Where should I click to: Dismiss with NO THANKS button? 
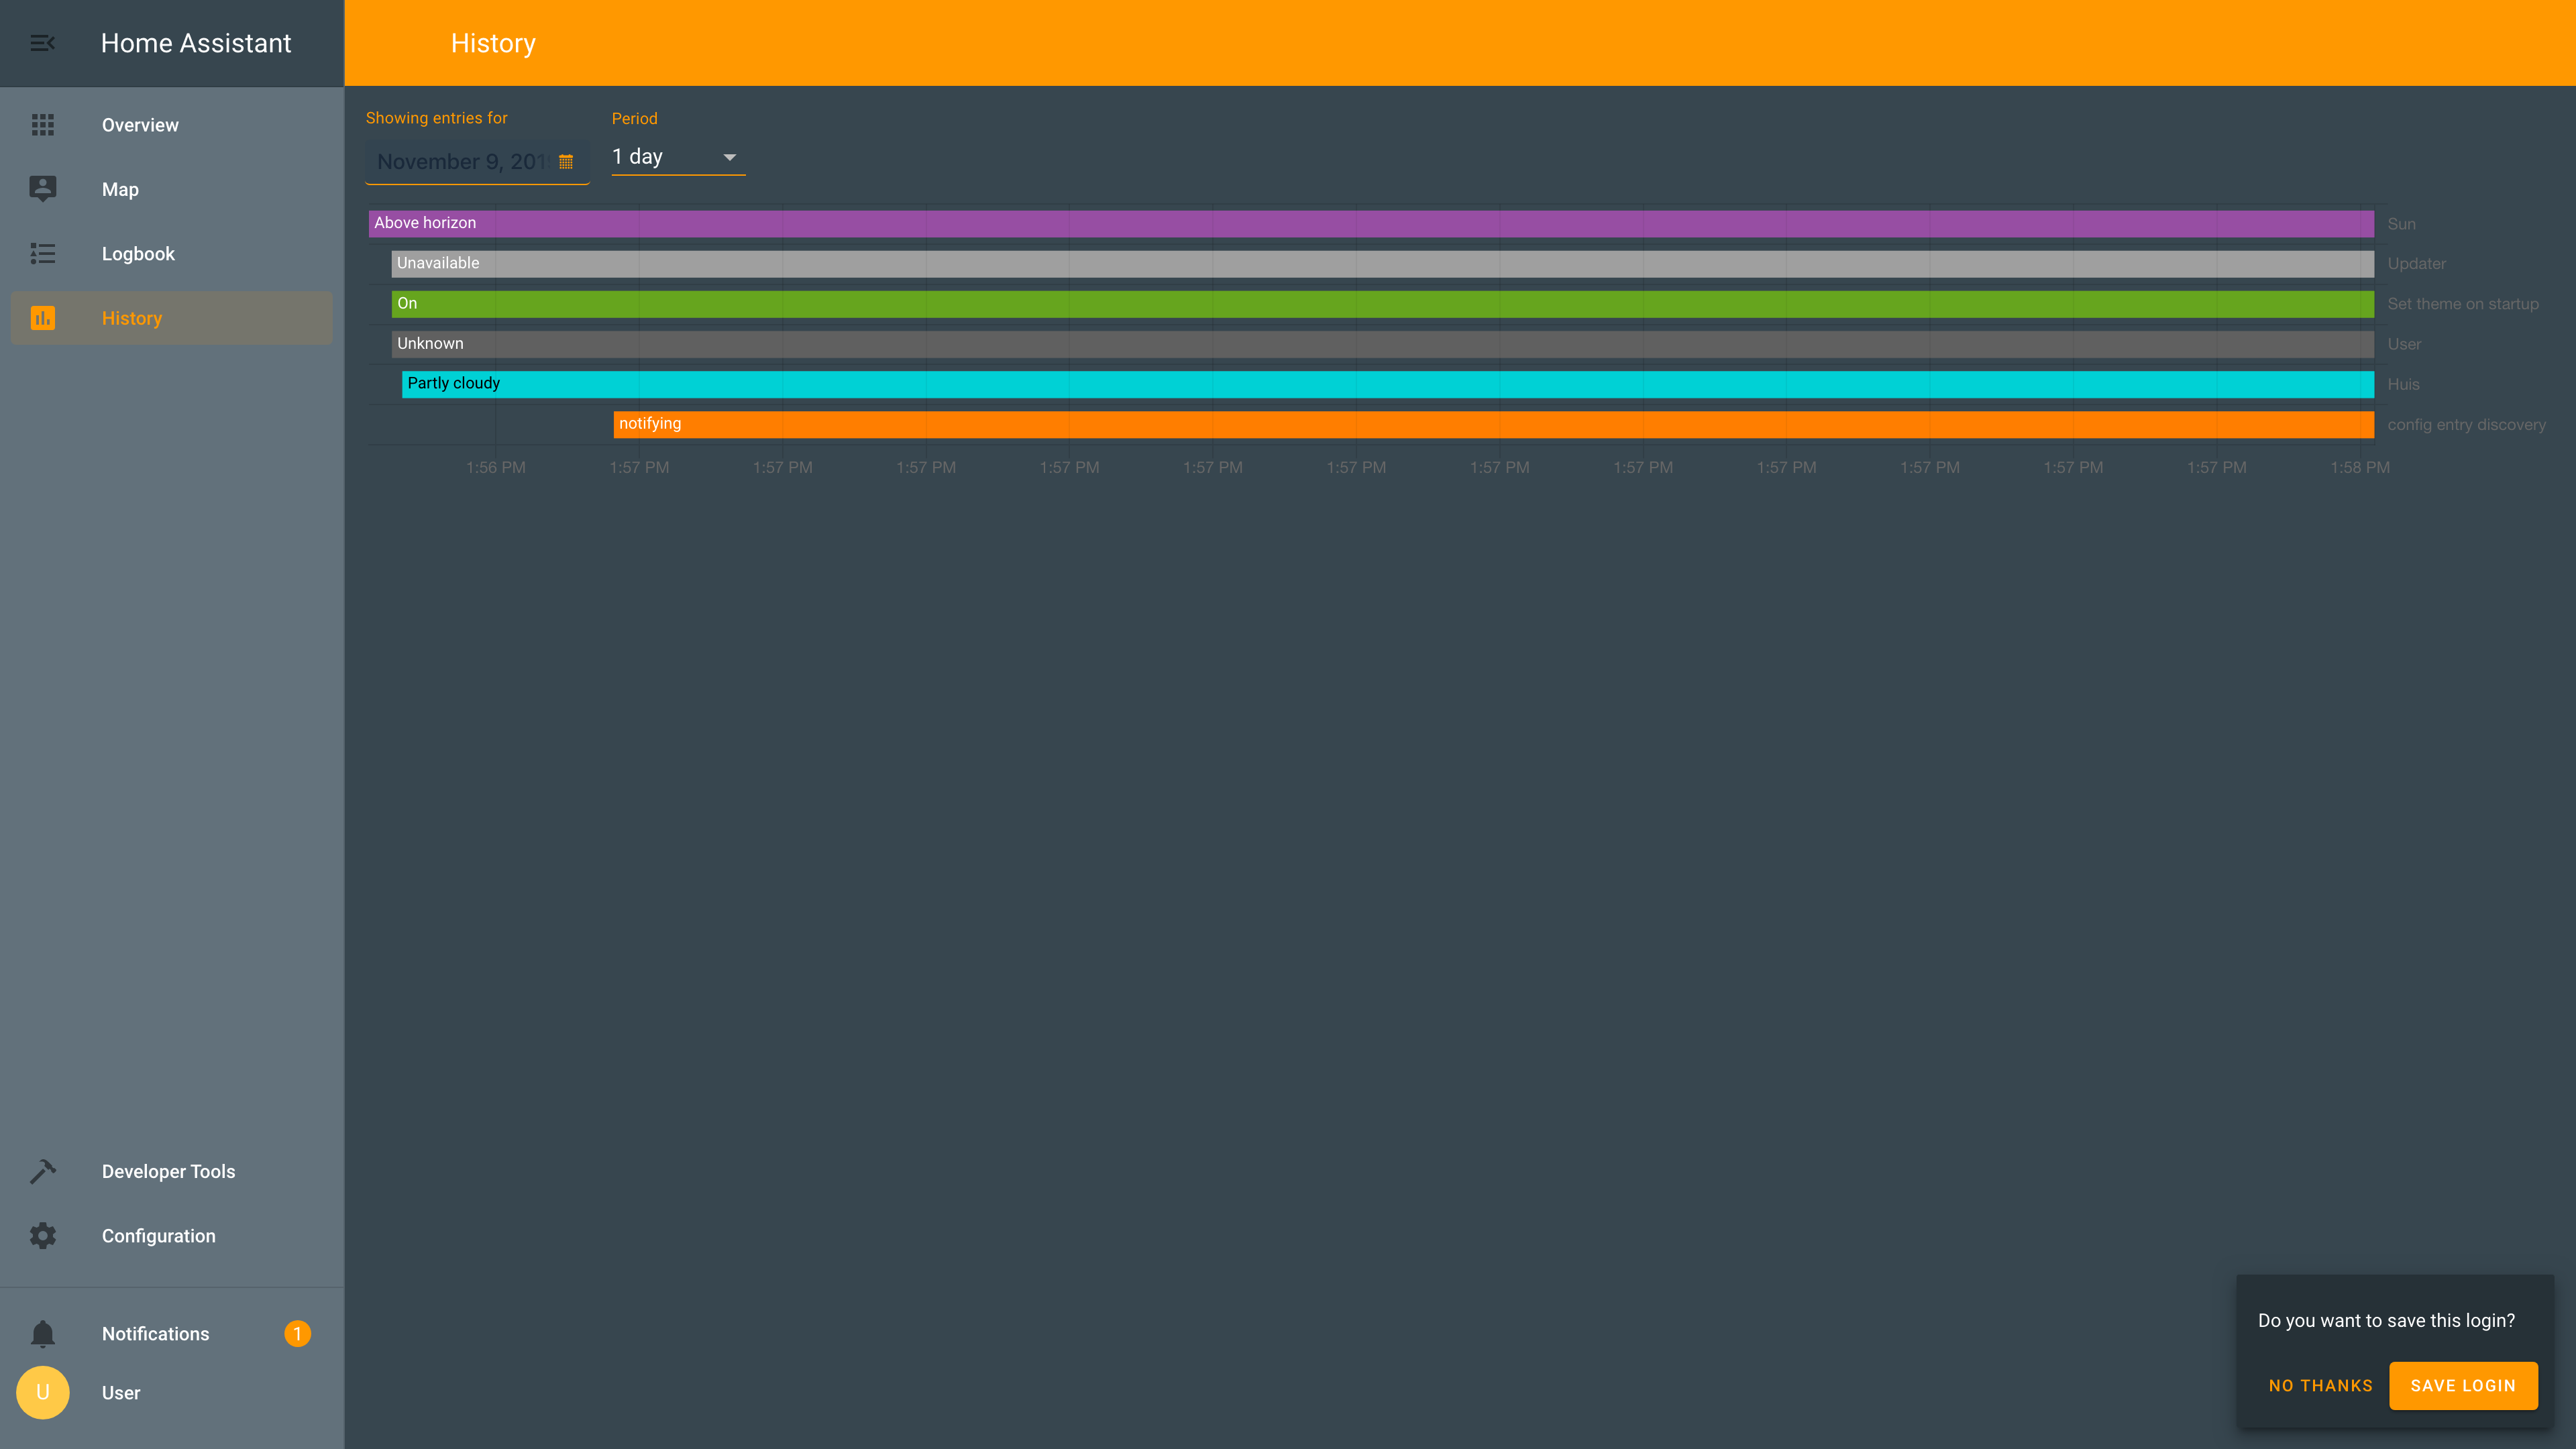click(x=2320, y=1385)
